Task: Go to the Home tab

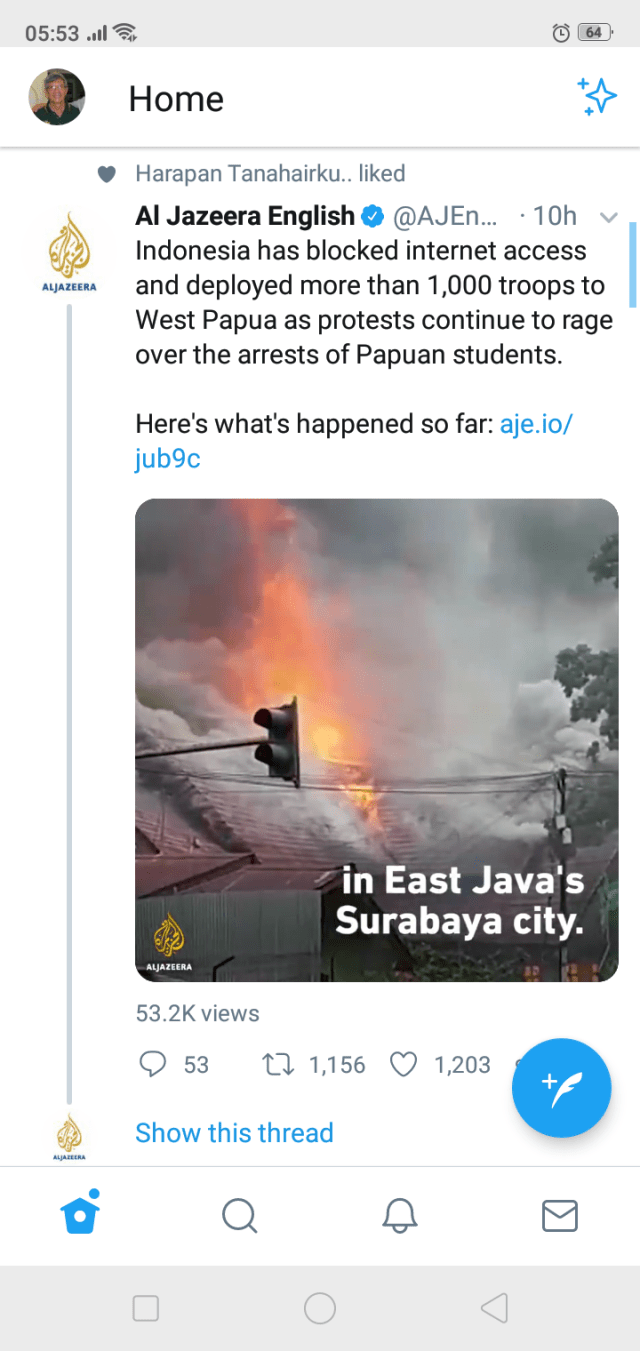Action: [80, 1215]
